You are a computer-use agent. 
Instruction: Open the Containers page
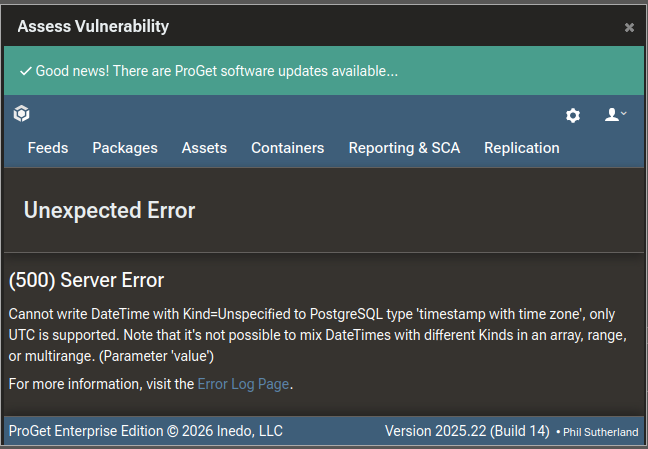[x=287, y=148]
